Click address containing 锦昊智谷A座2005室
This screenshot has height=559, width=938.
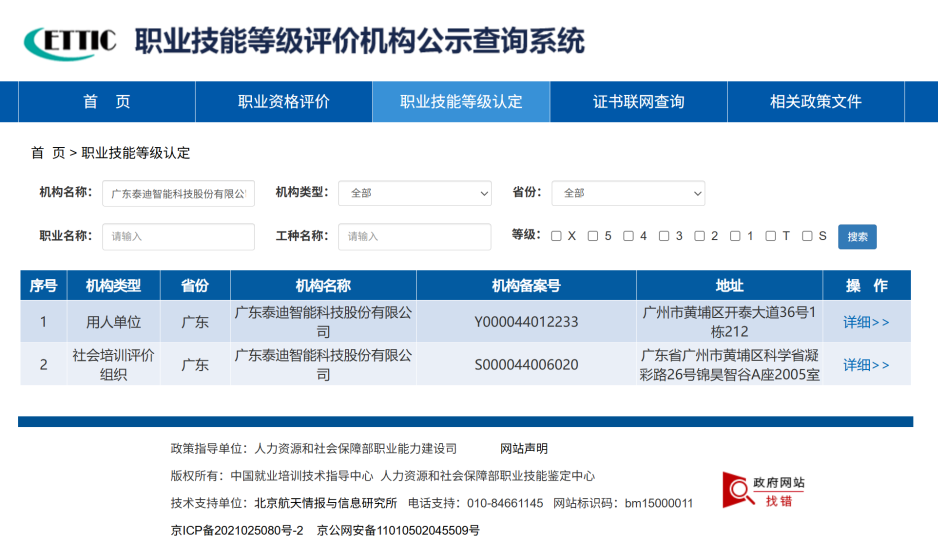(x=730, y=364)
